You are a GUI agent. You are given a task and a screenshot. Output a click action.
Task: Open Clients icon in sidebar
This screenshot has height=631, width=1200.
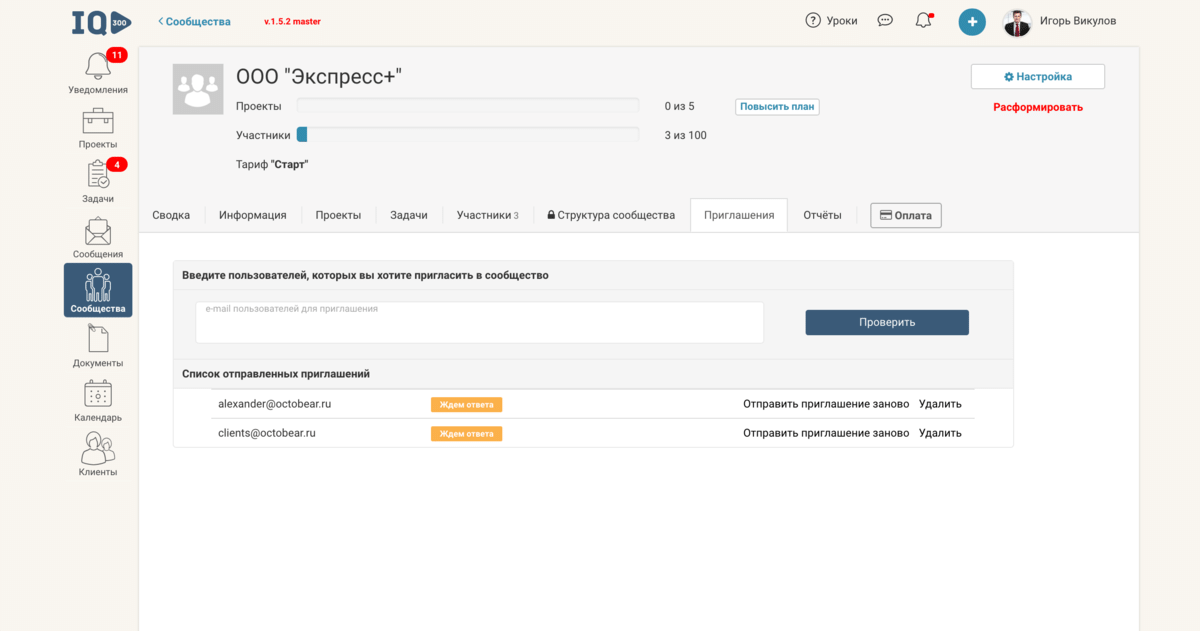point(98,450)
